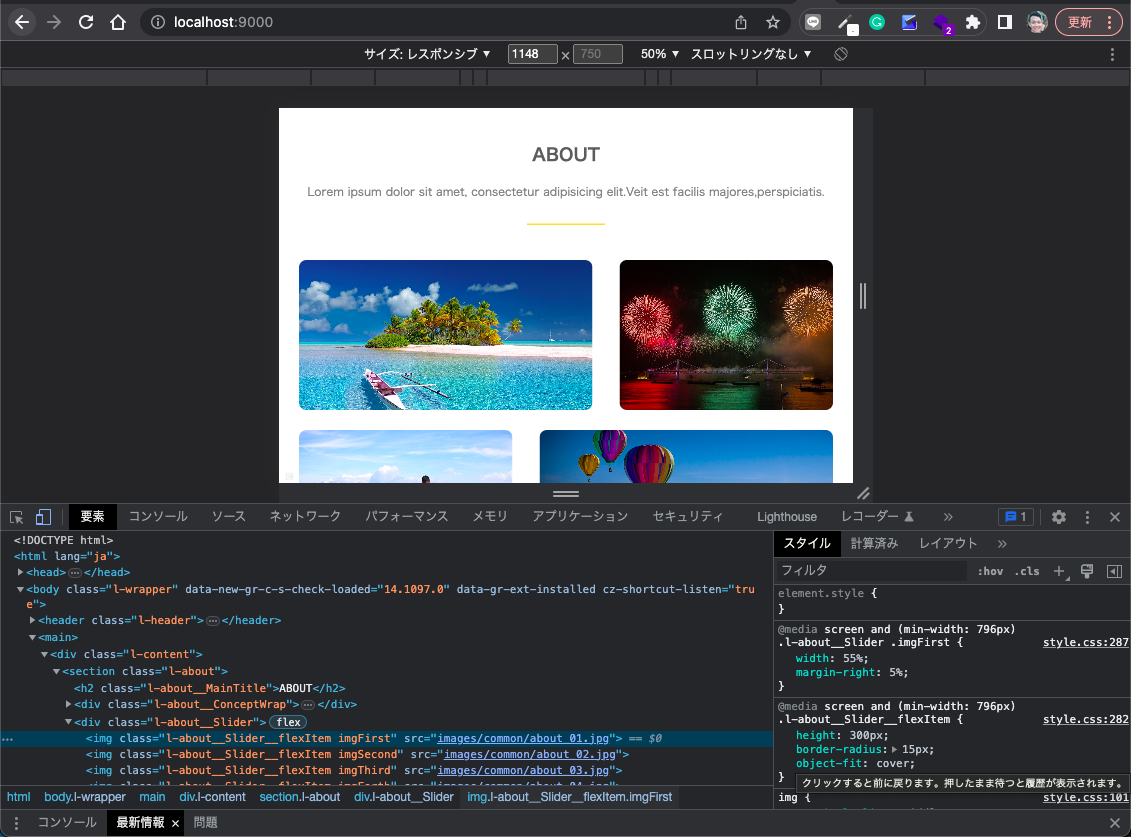Screen dimensions: 1131x837
Task: Open the issues counter badge showing 1
Action: pyautogui.click(x=1016, y=517)
